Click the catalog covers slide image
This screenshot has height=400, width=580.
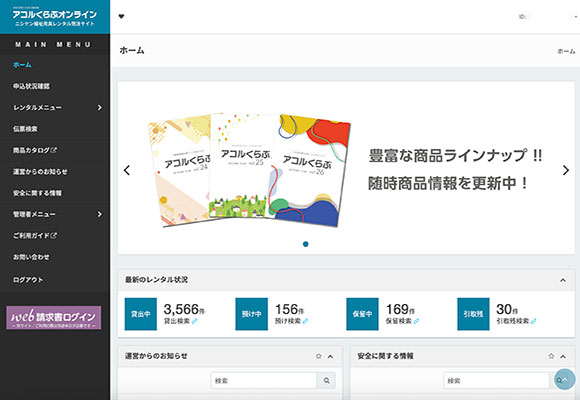[249, 170]
